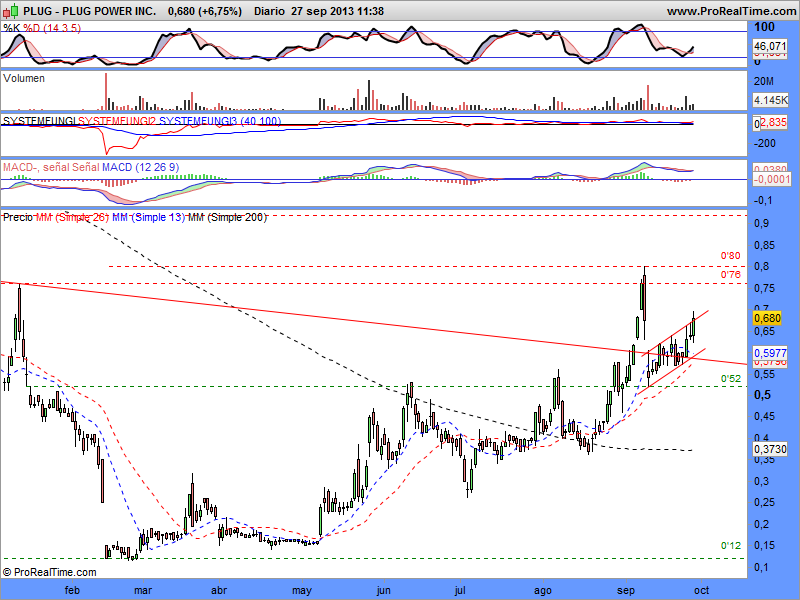Click the 'MM (Simple 200)' moving average label
800x600 pixels.
tap(227, 217)
